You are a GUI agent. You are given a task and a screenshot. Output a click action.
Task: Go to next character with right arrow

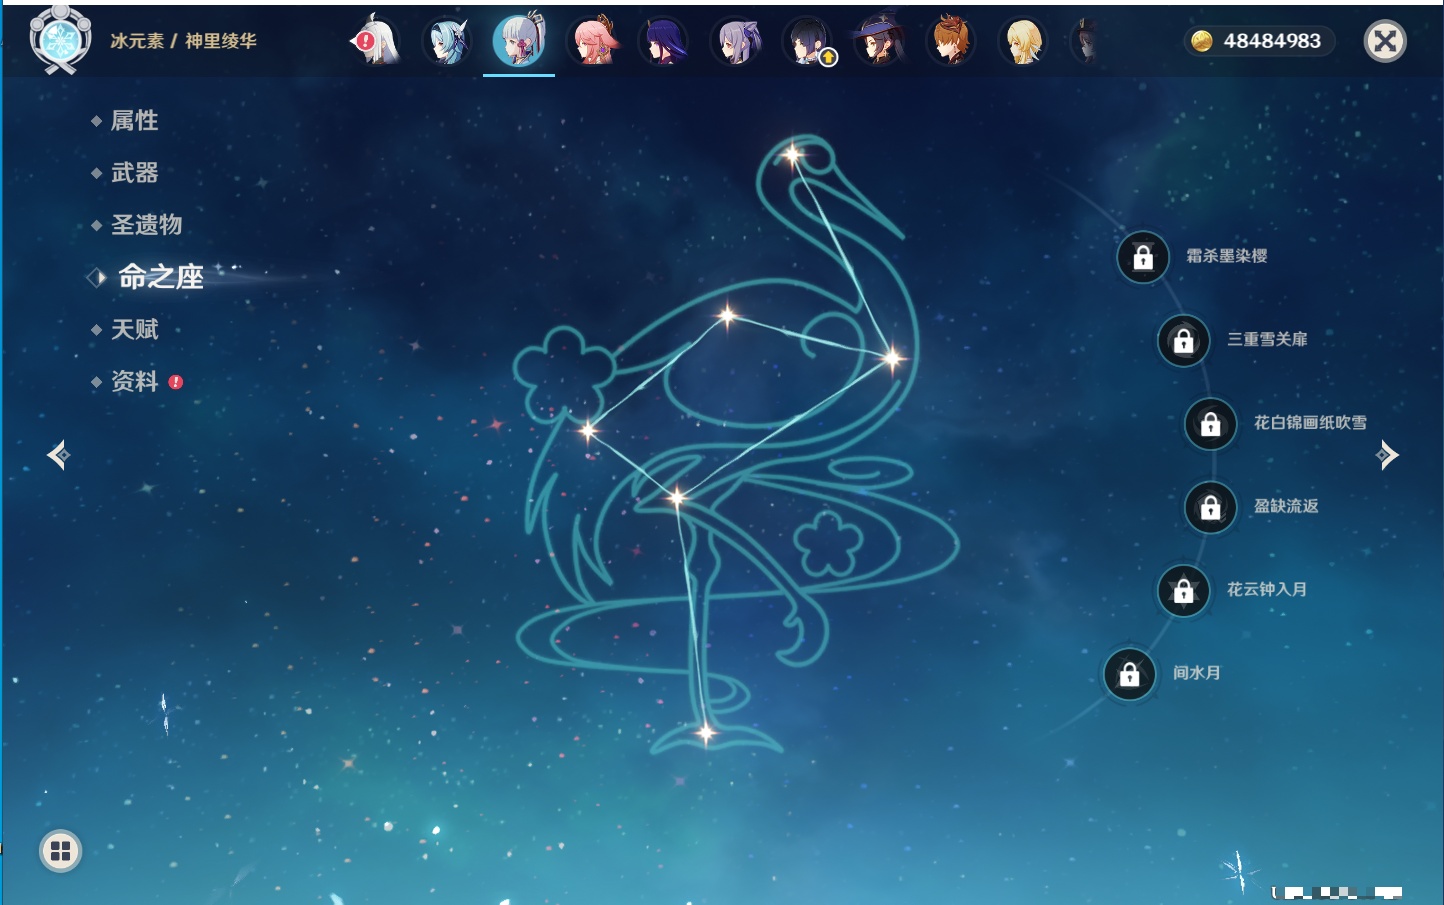tap(1387, 455)
